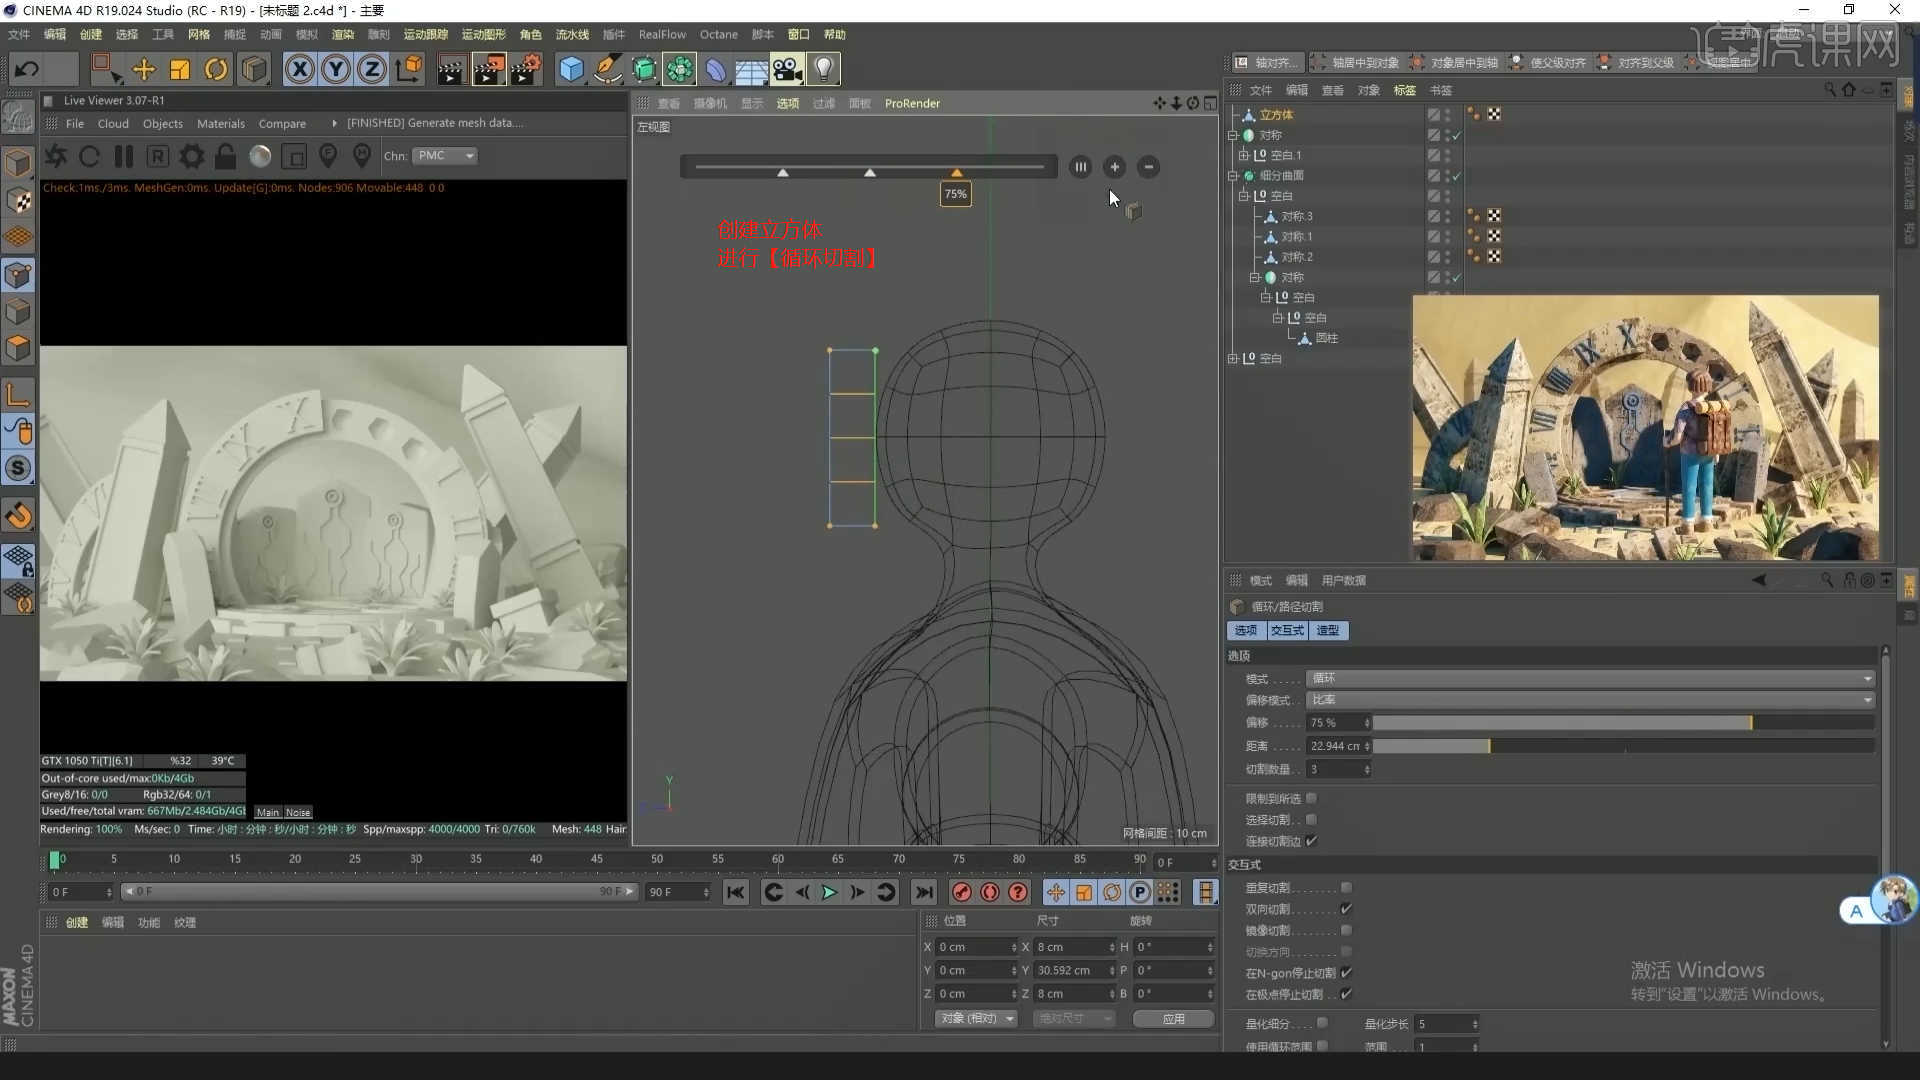Viewport: 1920px width, 1080px height.
Task: Switch to the 交互式 tab
Action: 1287,630
